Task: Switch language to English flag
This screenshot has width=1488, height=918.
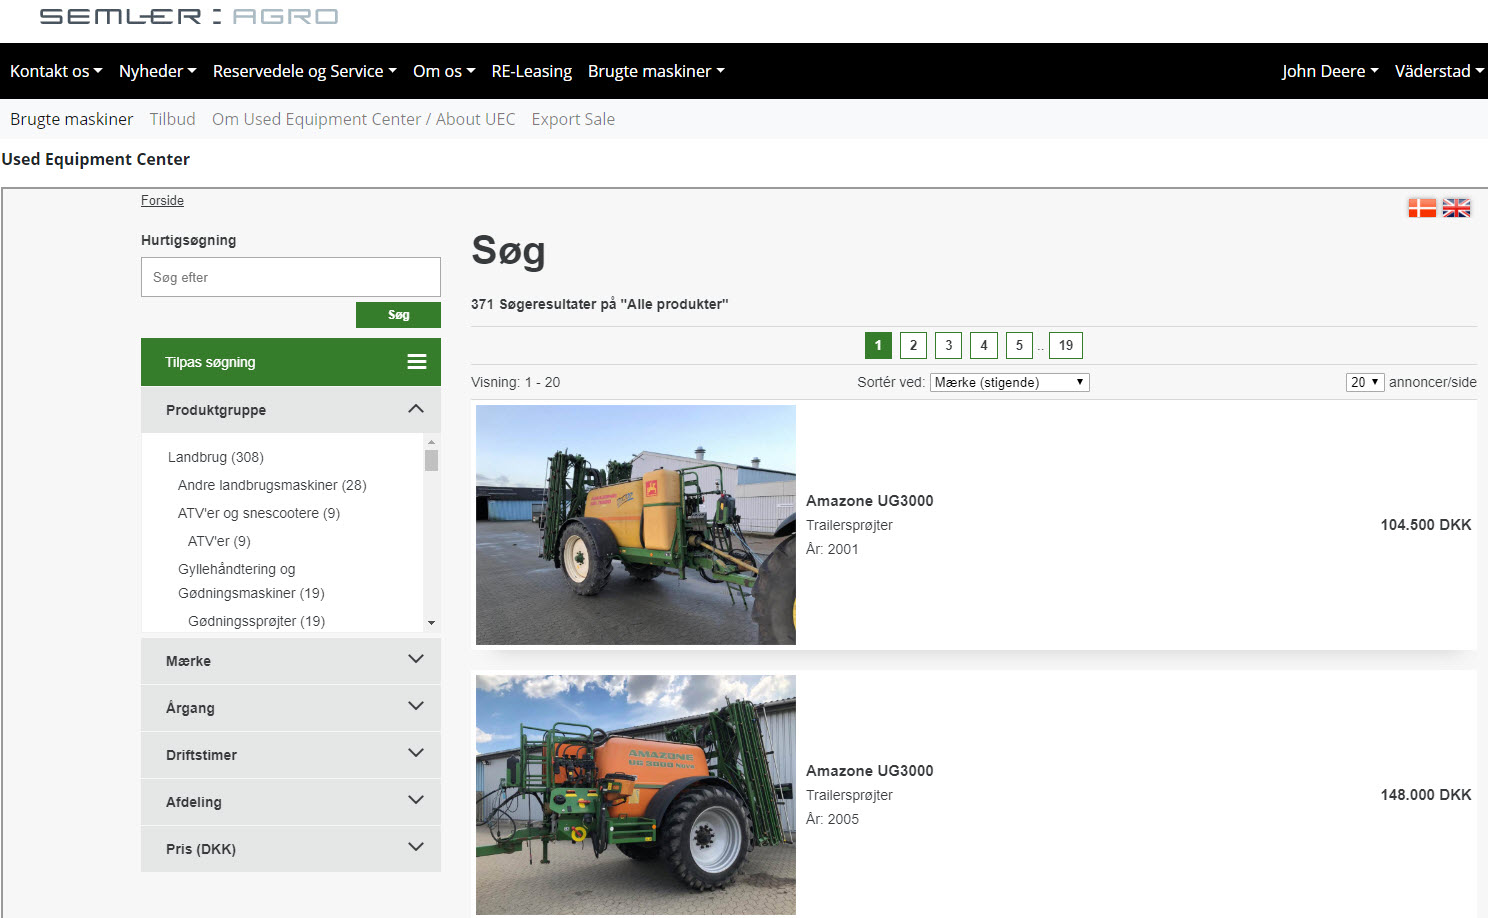Action: [x=1456, y=208]
